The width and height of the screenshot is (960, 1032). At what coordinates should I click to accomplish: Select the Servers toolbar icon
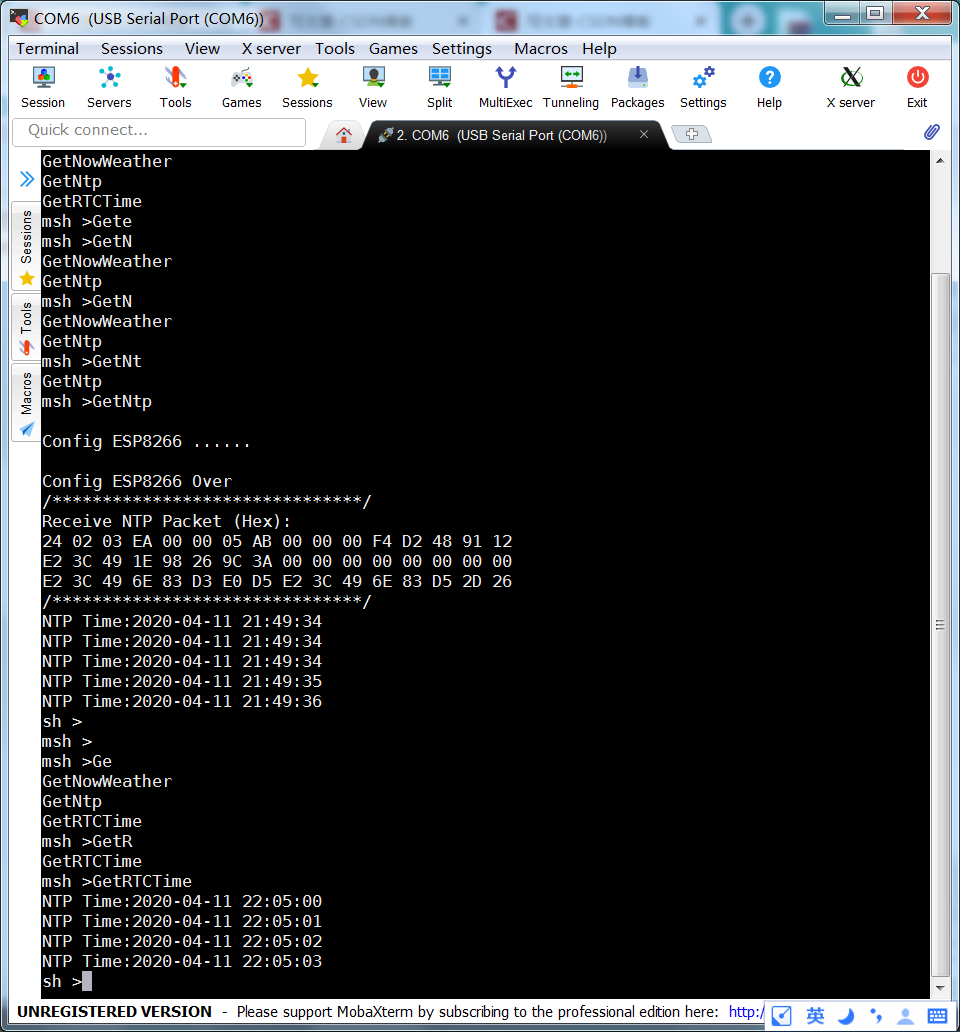point(109,85)
